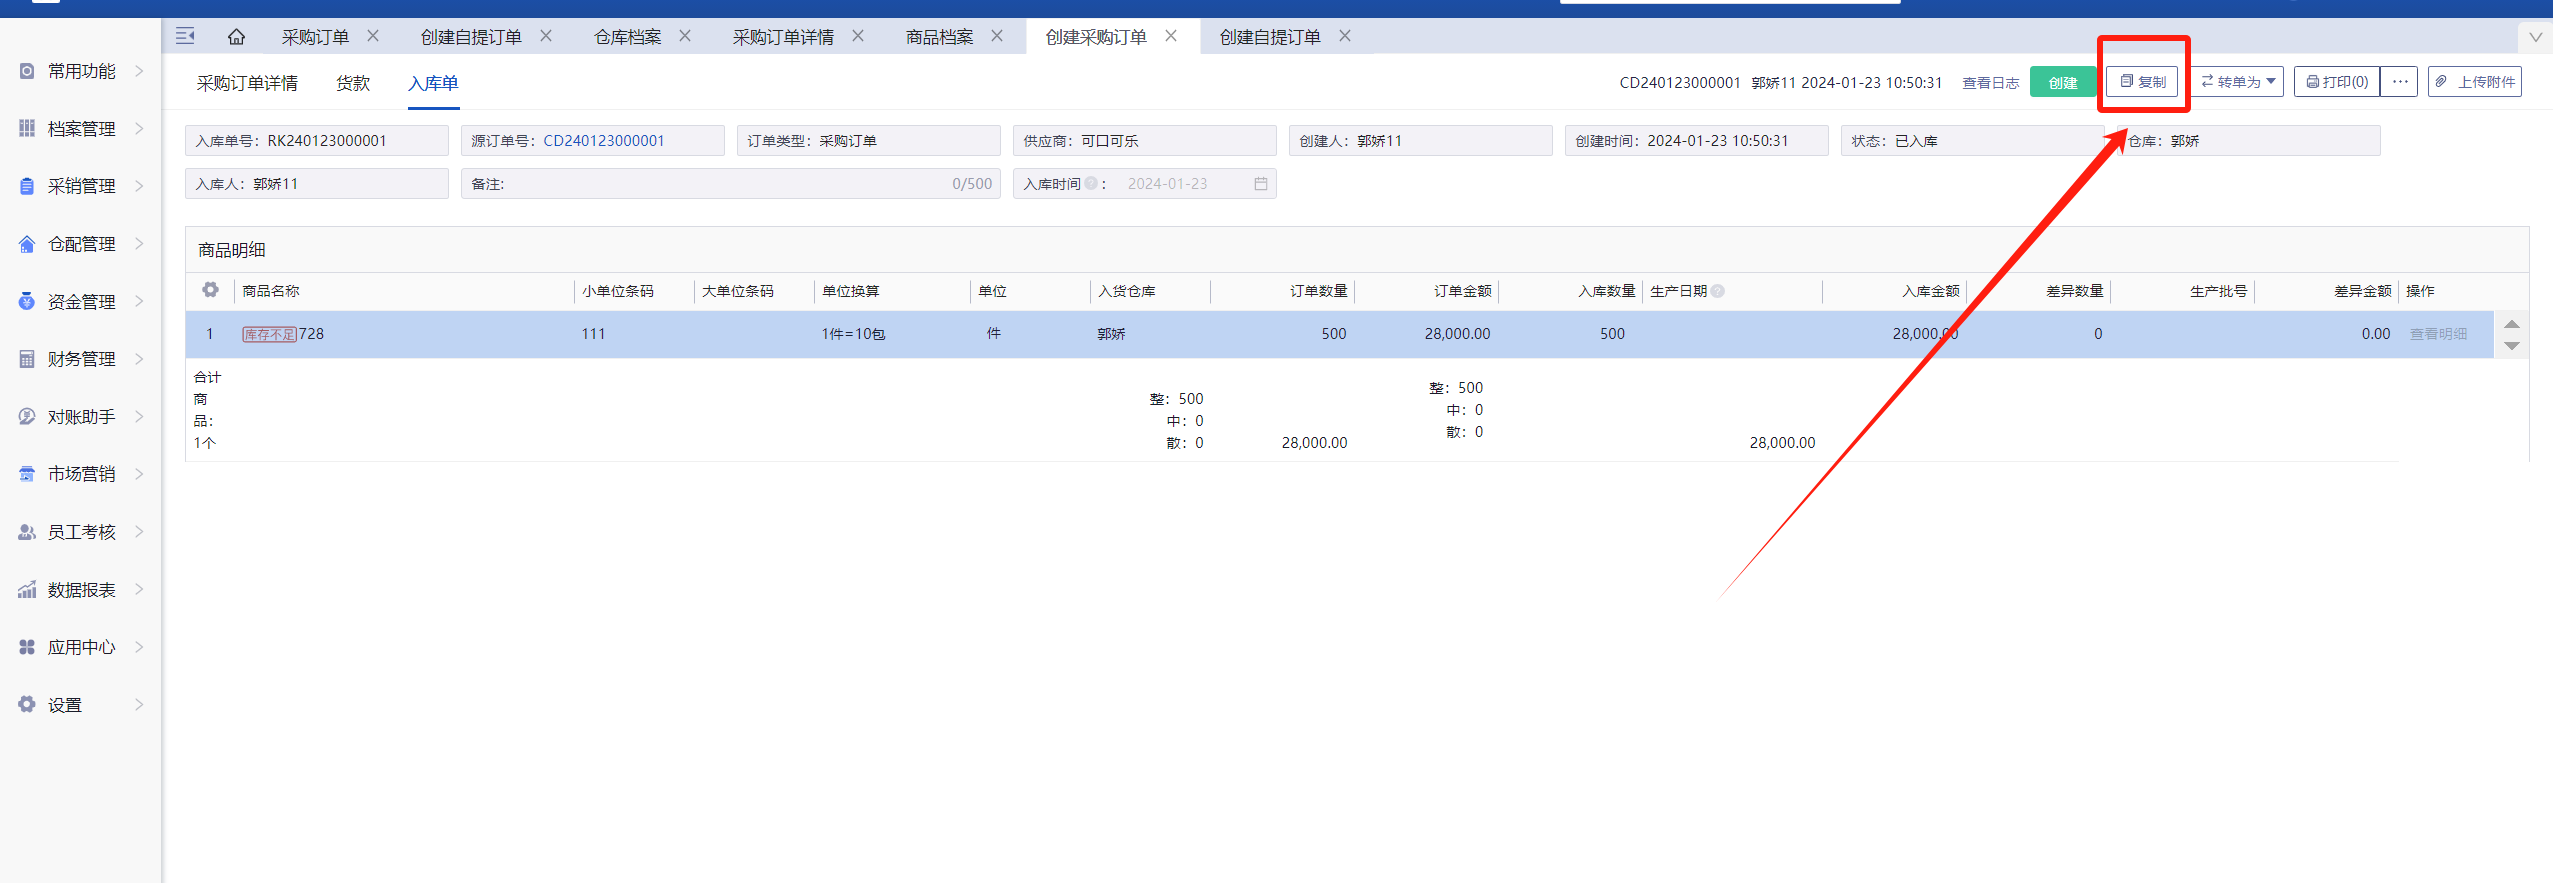Switch to the 货款 sub-tab
2553x883 pixels.
(x=353, y=83)
